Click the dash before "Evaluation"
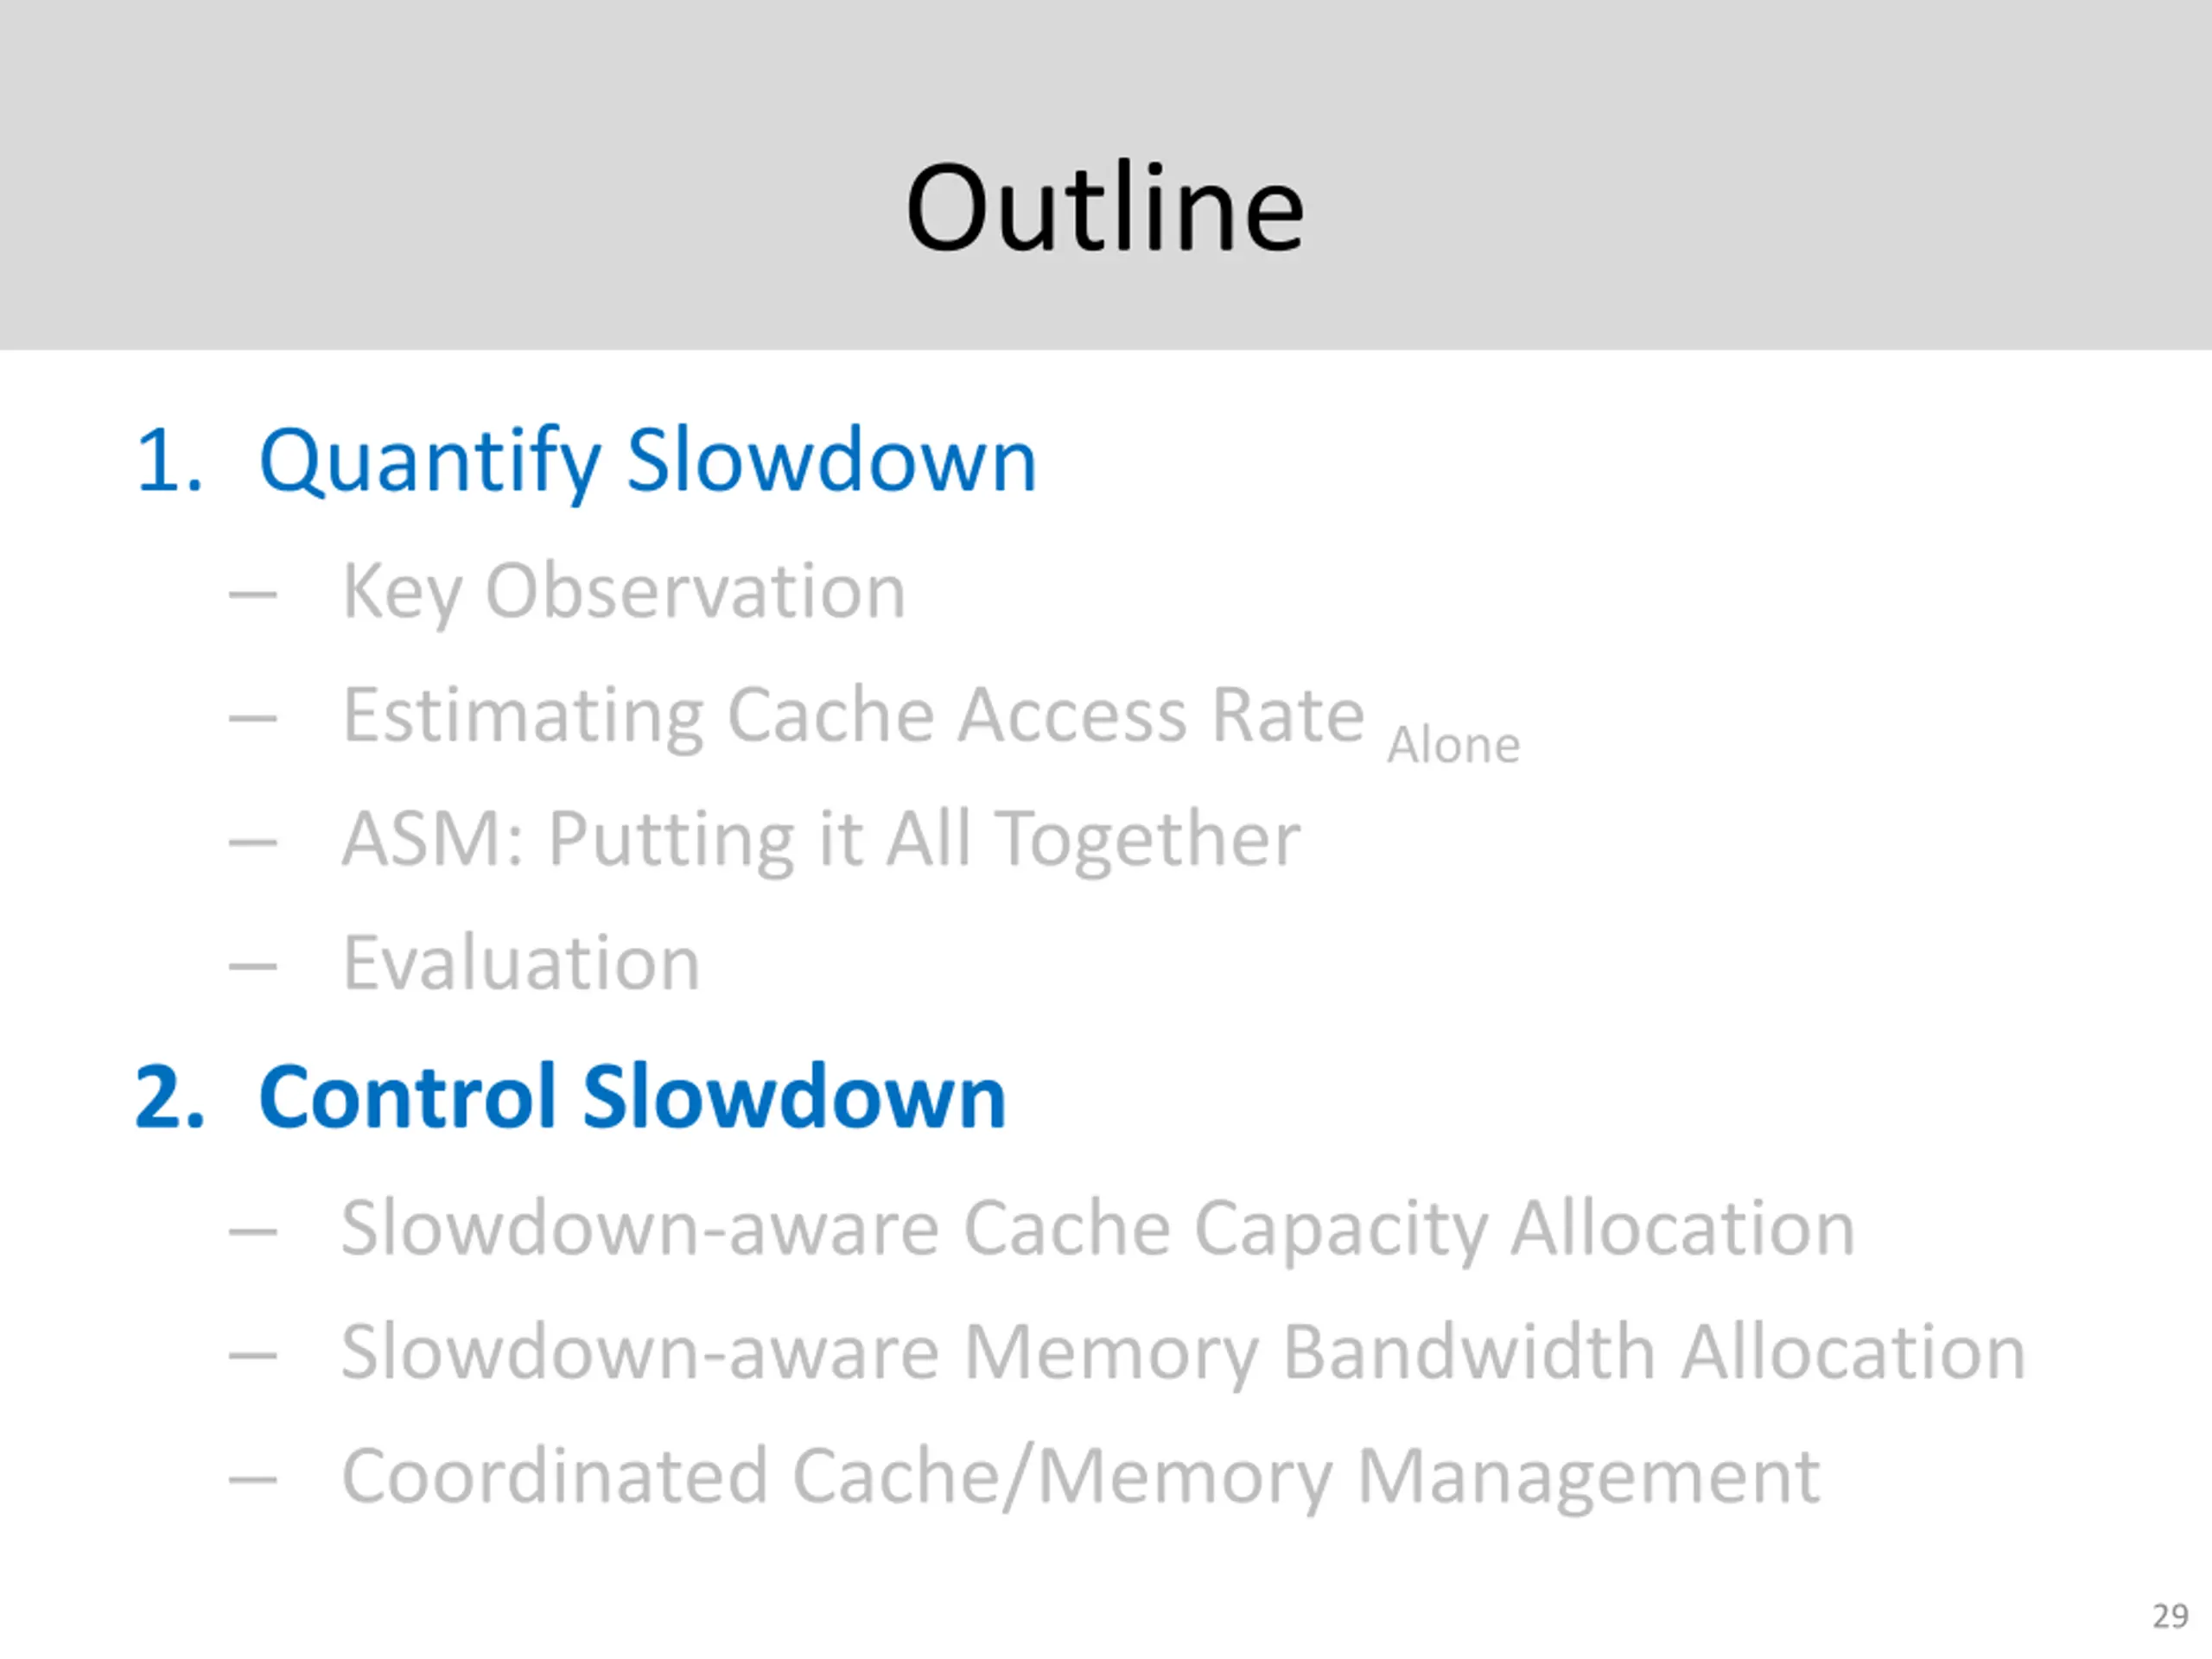The height and width of the screenshot is (1659, 2212). [x=252, y=967]
